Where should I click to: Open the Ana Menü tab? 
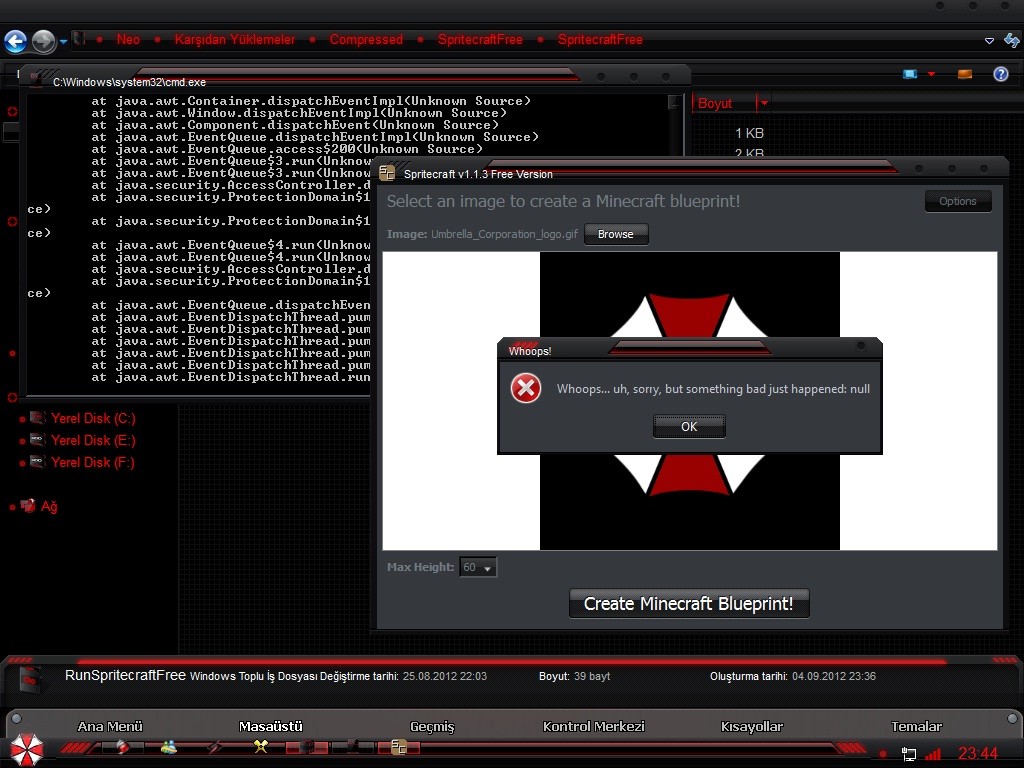(x=110, y=726)
